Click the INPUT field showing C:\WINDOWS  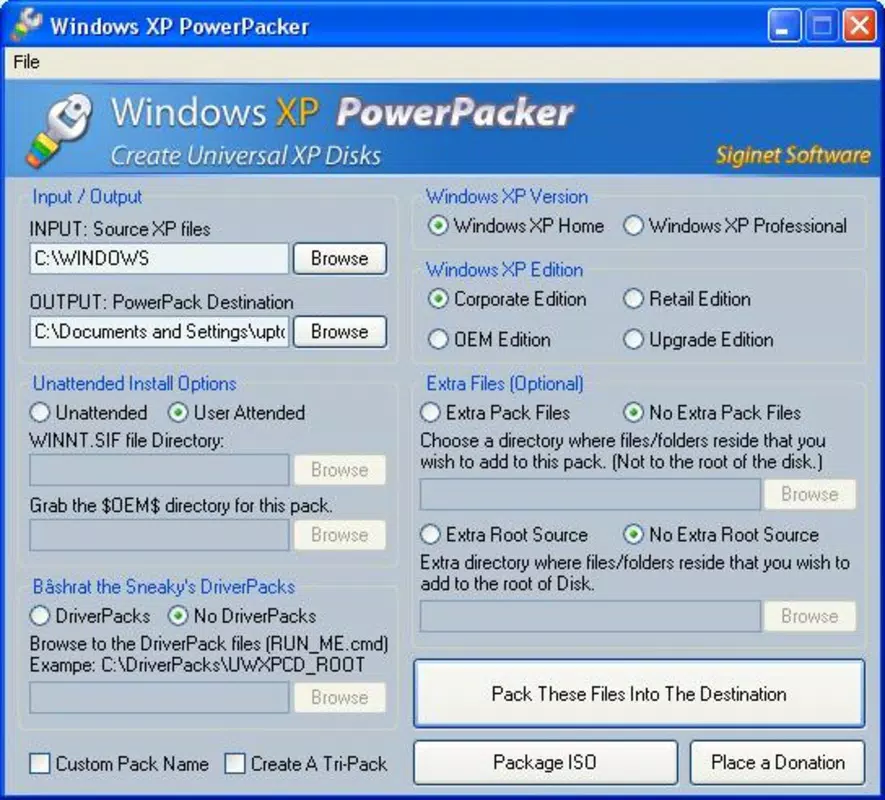159,259
